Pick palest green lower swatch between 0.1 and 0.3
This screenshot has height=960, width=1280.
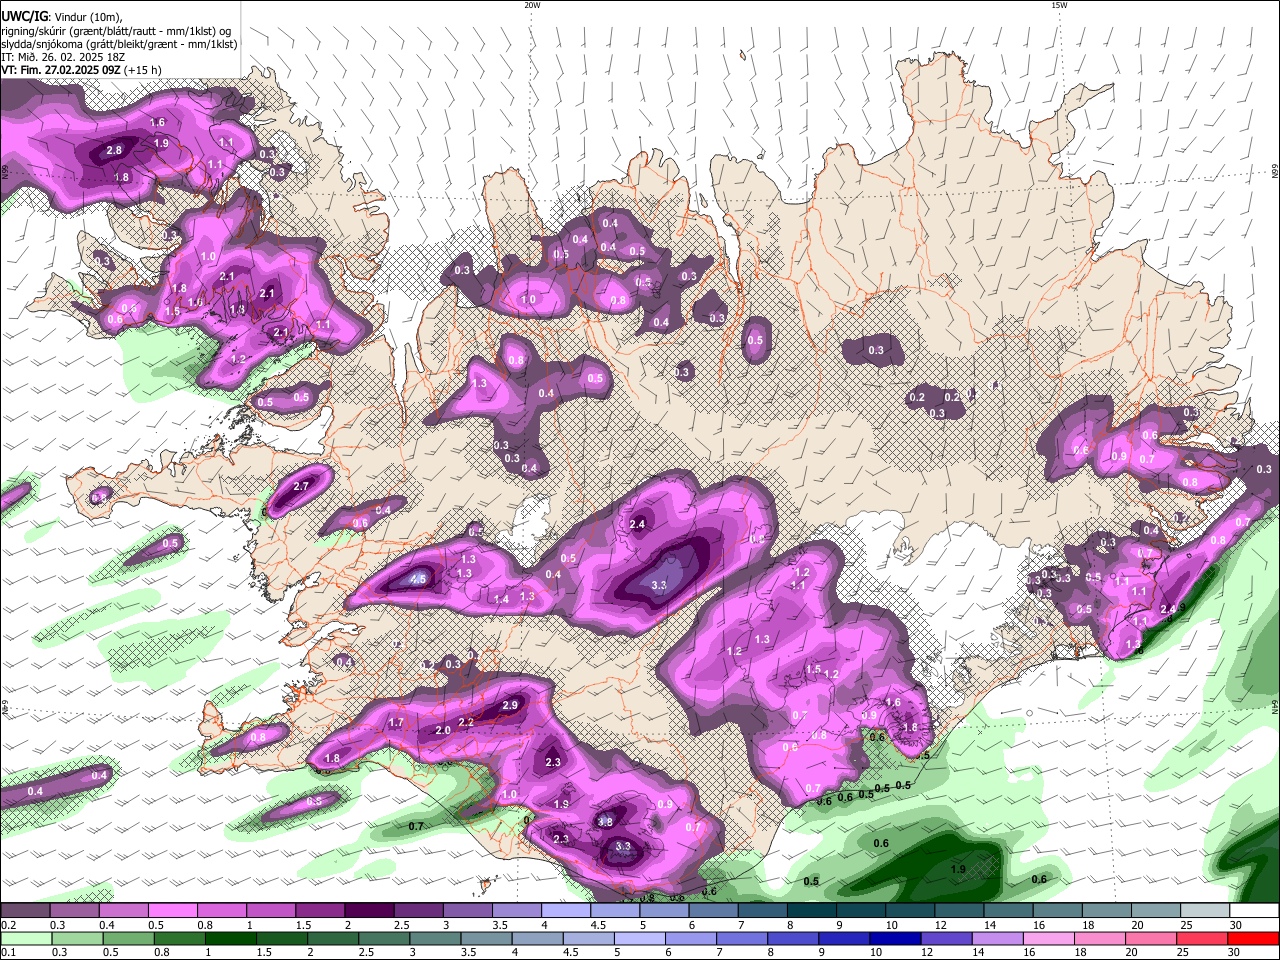[25, 938]
